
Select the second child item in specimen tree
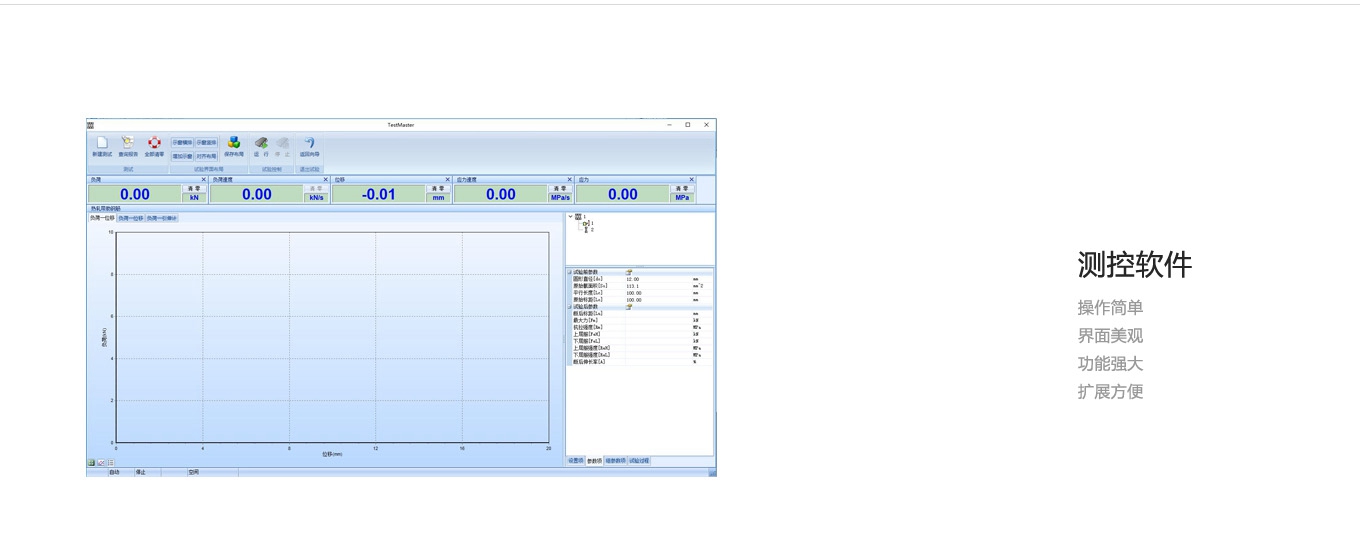588,230
